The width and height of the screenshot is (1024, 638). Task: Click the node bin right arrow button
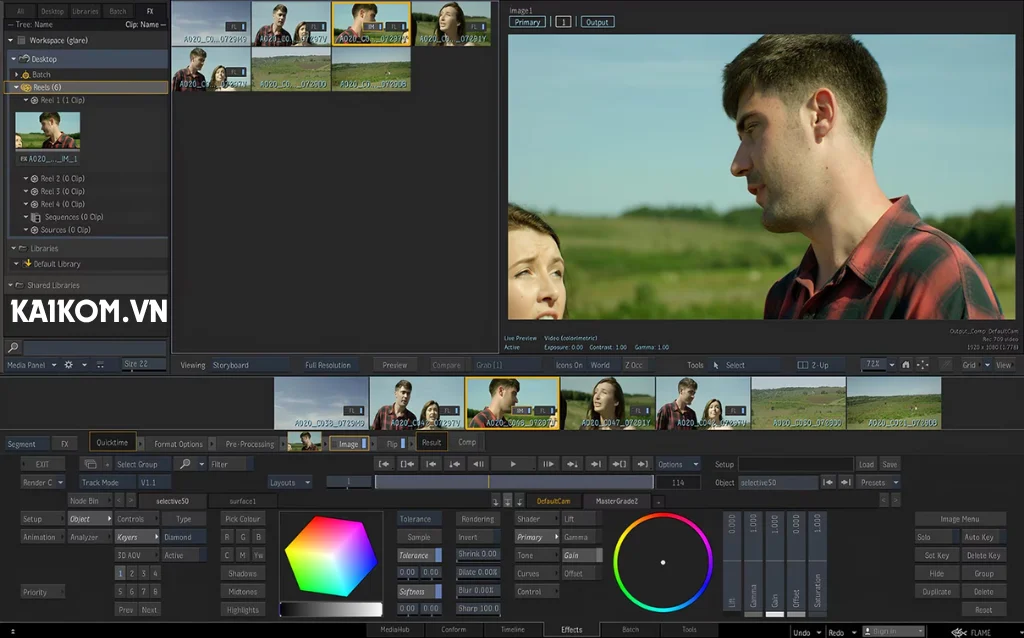131,501
